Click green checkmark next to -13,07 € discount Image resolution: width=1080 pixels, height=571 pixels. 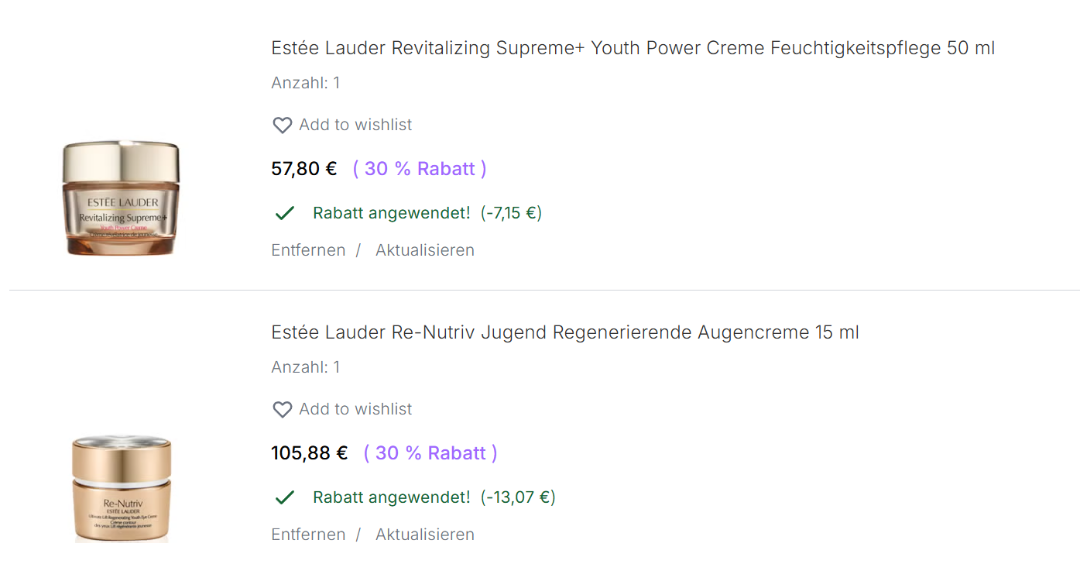point(285,497)
